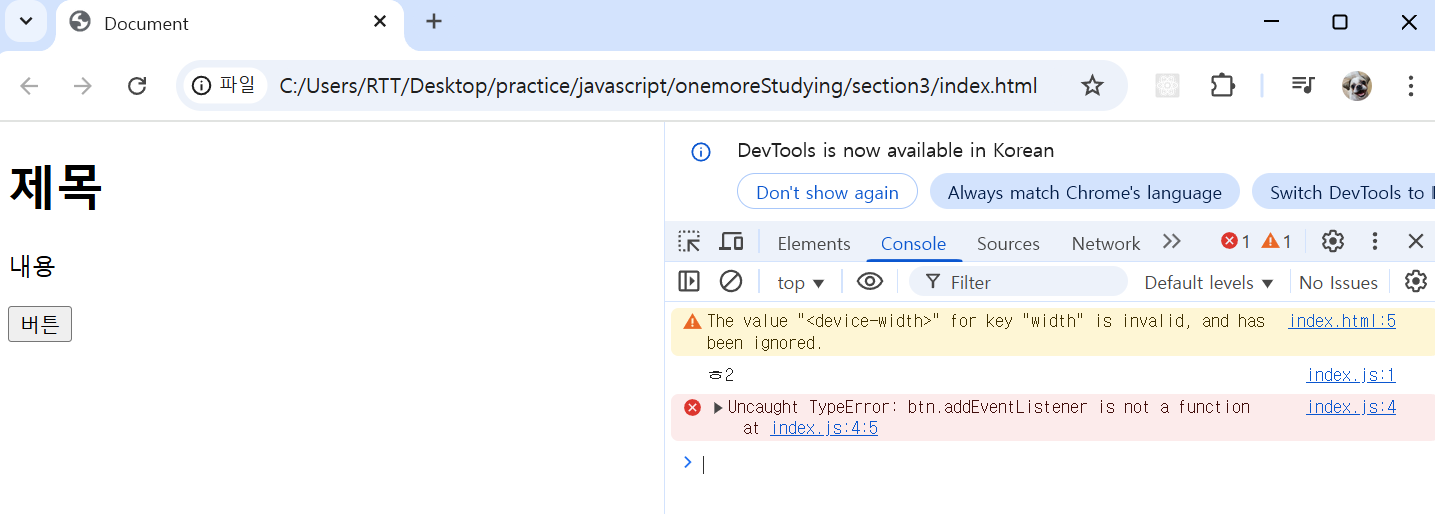This screenshot has width=1435, height=514.
Task: Open live expression with the eye icon
Action: click(870, 281)
